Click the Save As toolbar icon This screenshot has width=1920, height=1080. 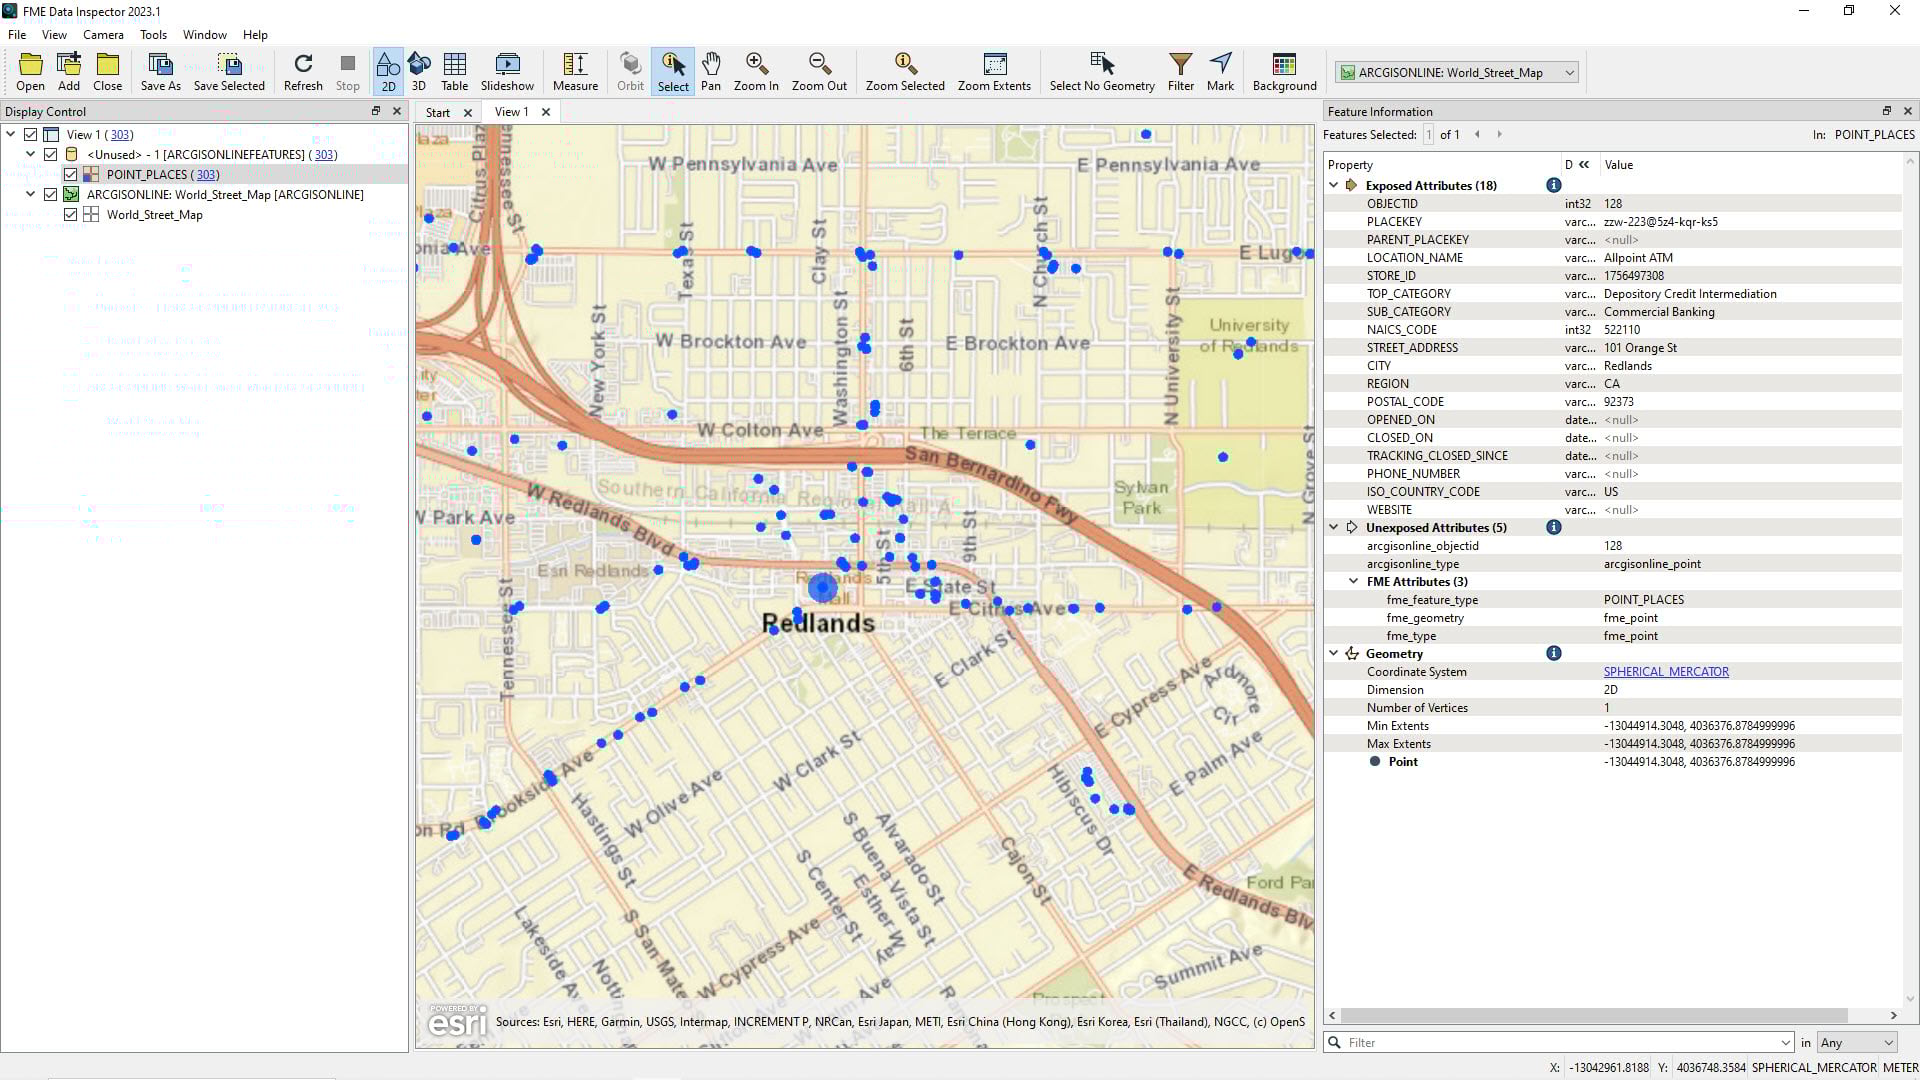[160, 72]
